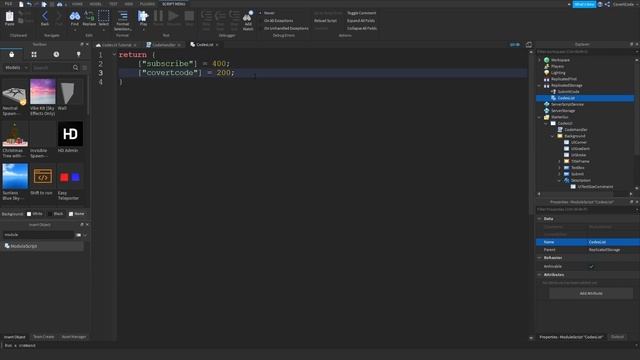The height and width of the screenshot is (360, 640).
Task: Switch to the Asset Manager bottom tab
Action: click(x=74, y=337)
